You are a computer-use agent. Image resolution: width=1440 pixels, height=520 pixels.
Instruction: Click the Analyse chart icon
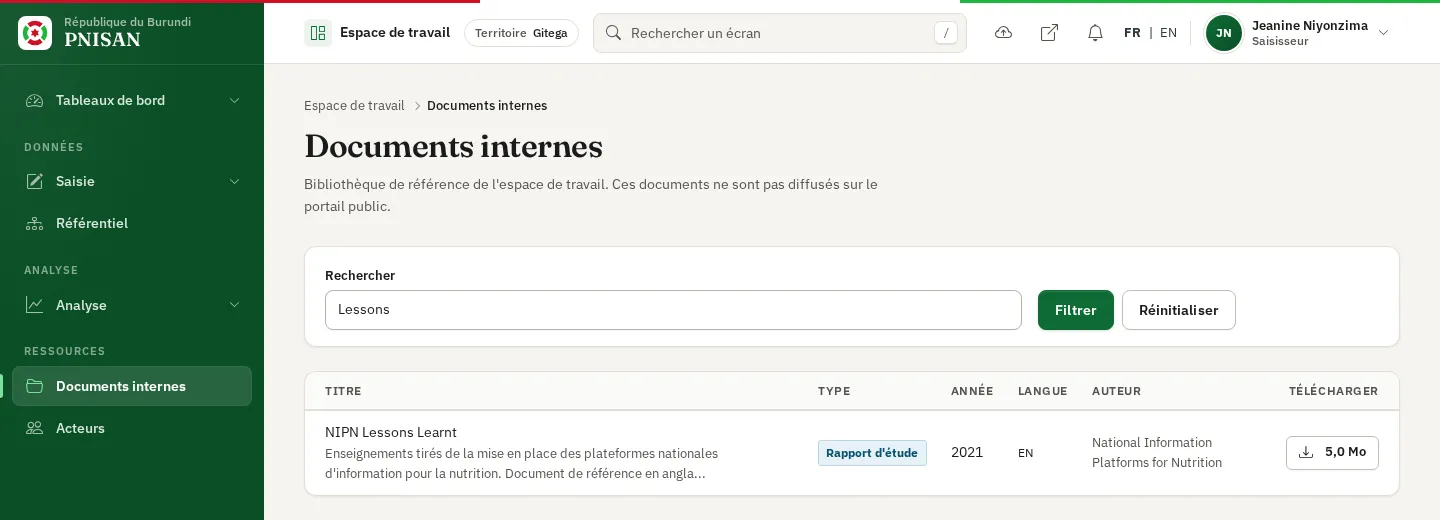35,305
